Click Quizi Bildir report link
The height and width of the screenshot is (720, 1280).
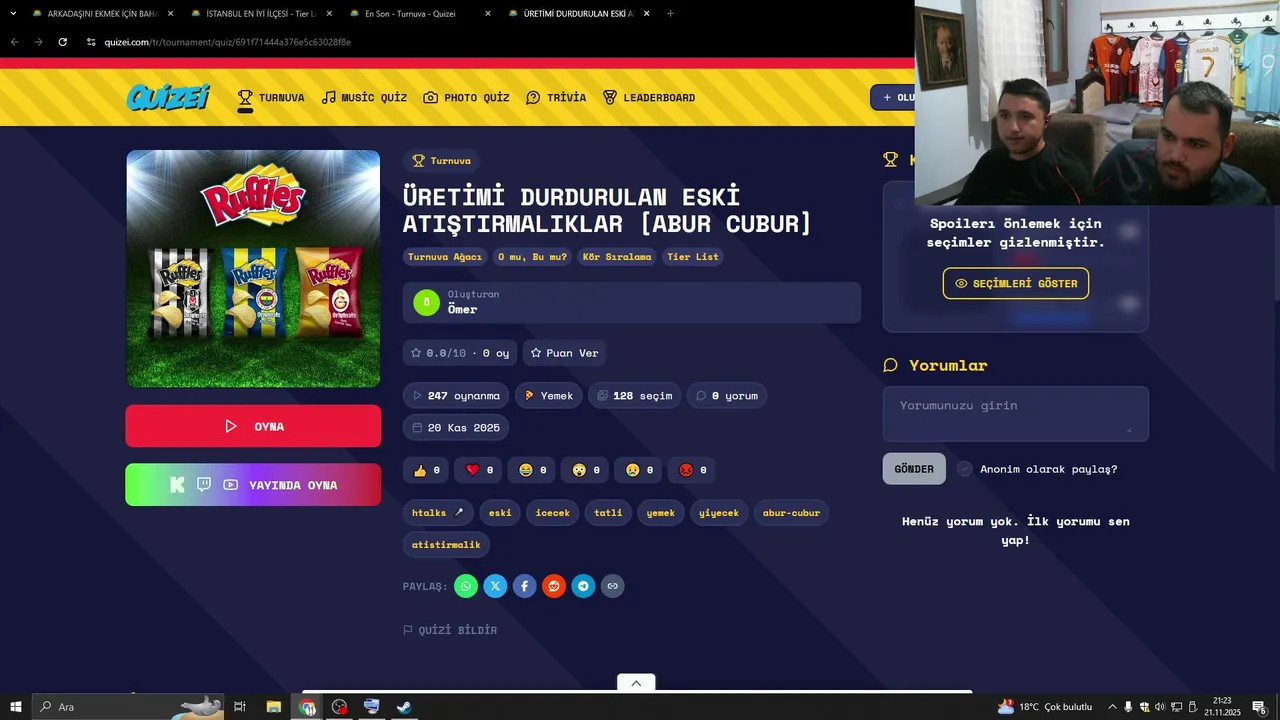450,630
